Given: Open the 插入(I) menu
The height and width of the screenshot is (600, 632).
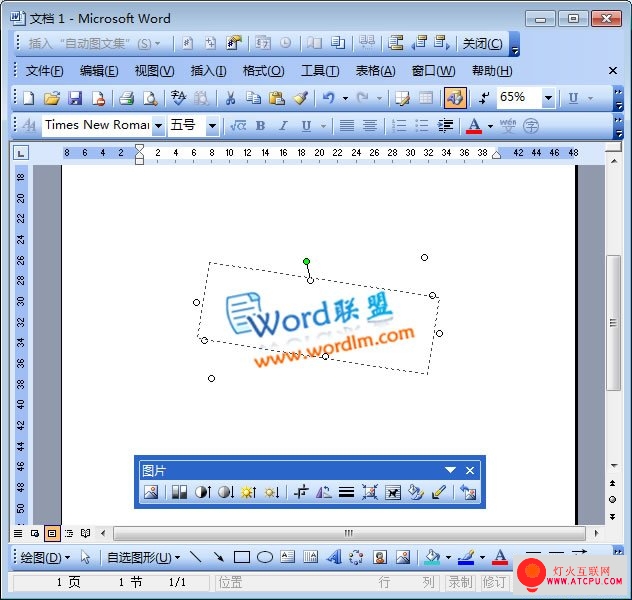Looking at the screenshot, I should click(208, 71).
